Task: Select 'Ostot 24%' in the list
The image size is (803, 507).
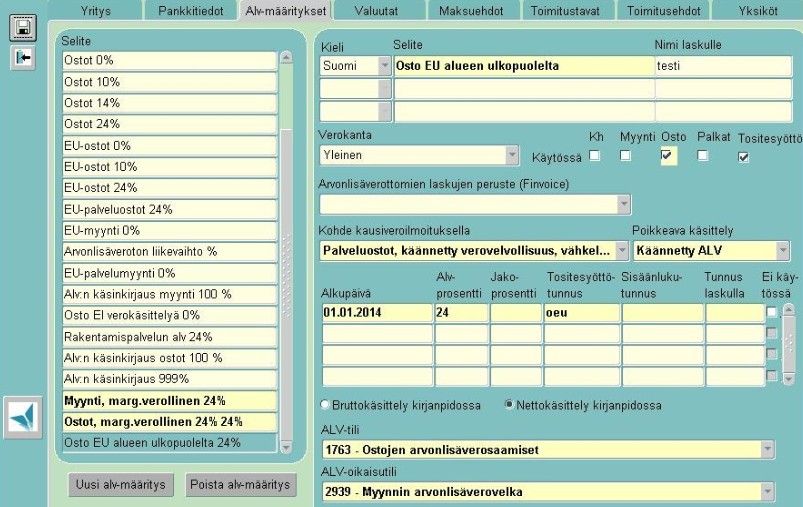Action: [x=170, y=124]
